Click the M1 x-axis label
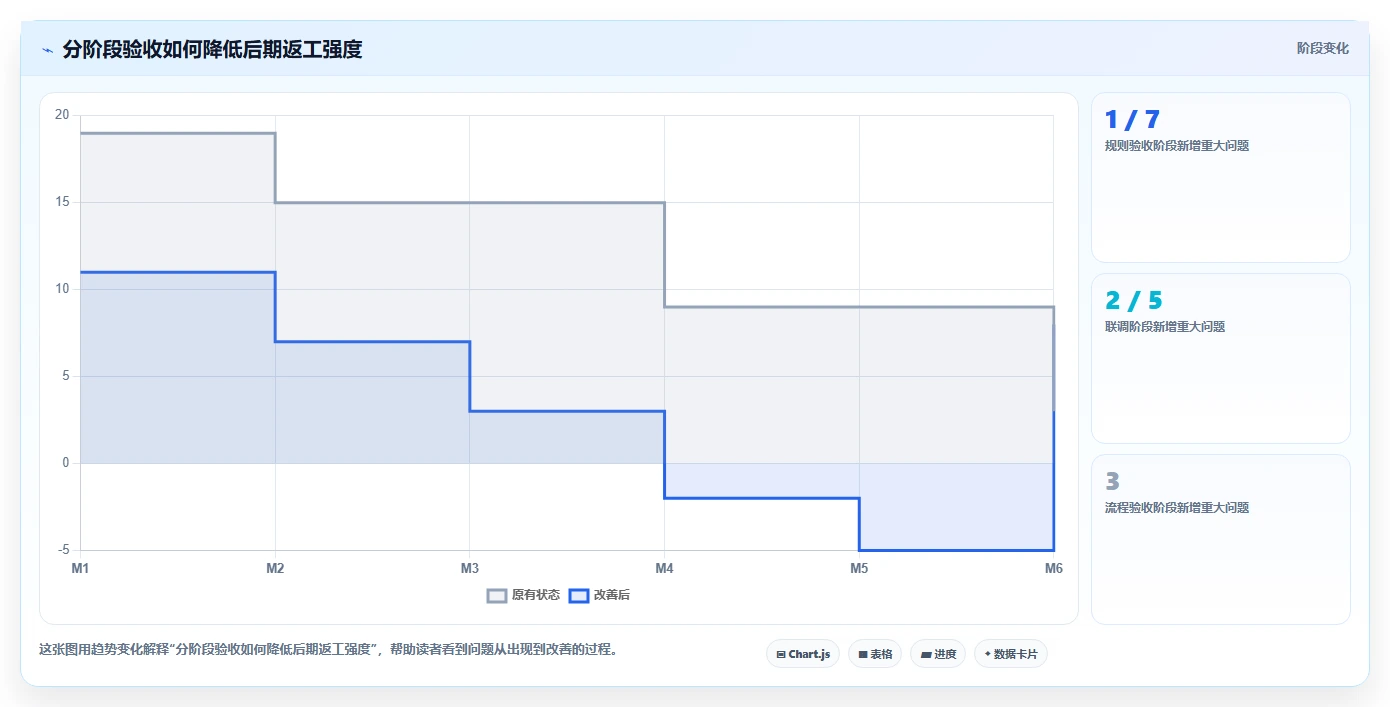1390x707 pixels. (80, 568)
